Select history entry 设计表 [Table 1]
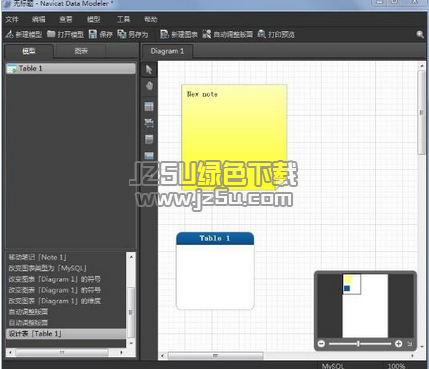This screenshot has width=429, height=369. click(66, 334)
